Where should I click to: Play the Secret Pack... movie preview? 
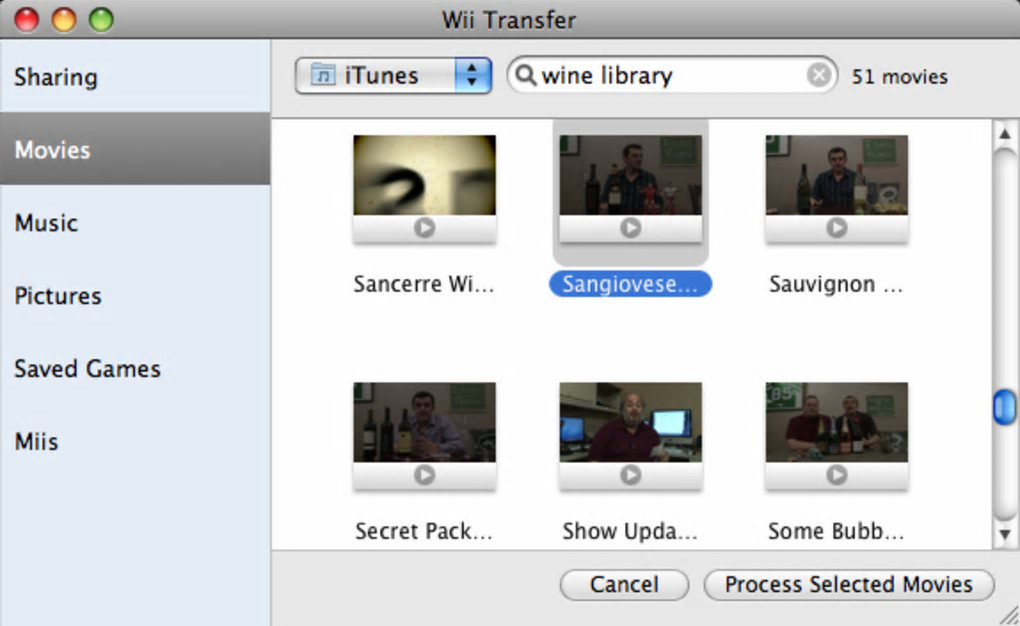(424, 475)
